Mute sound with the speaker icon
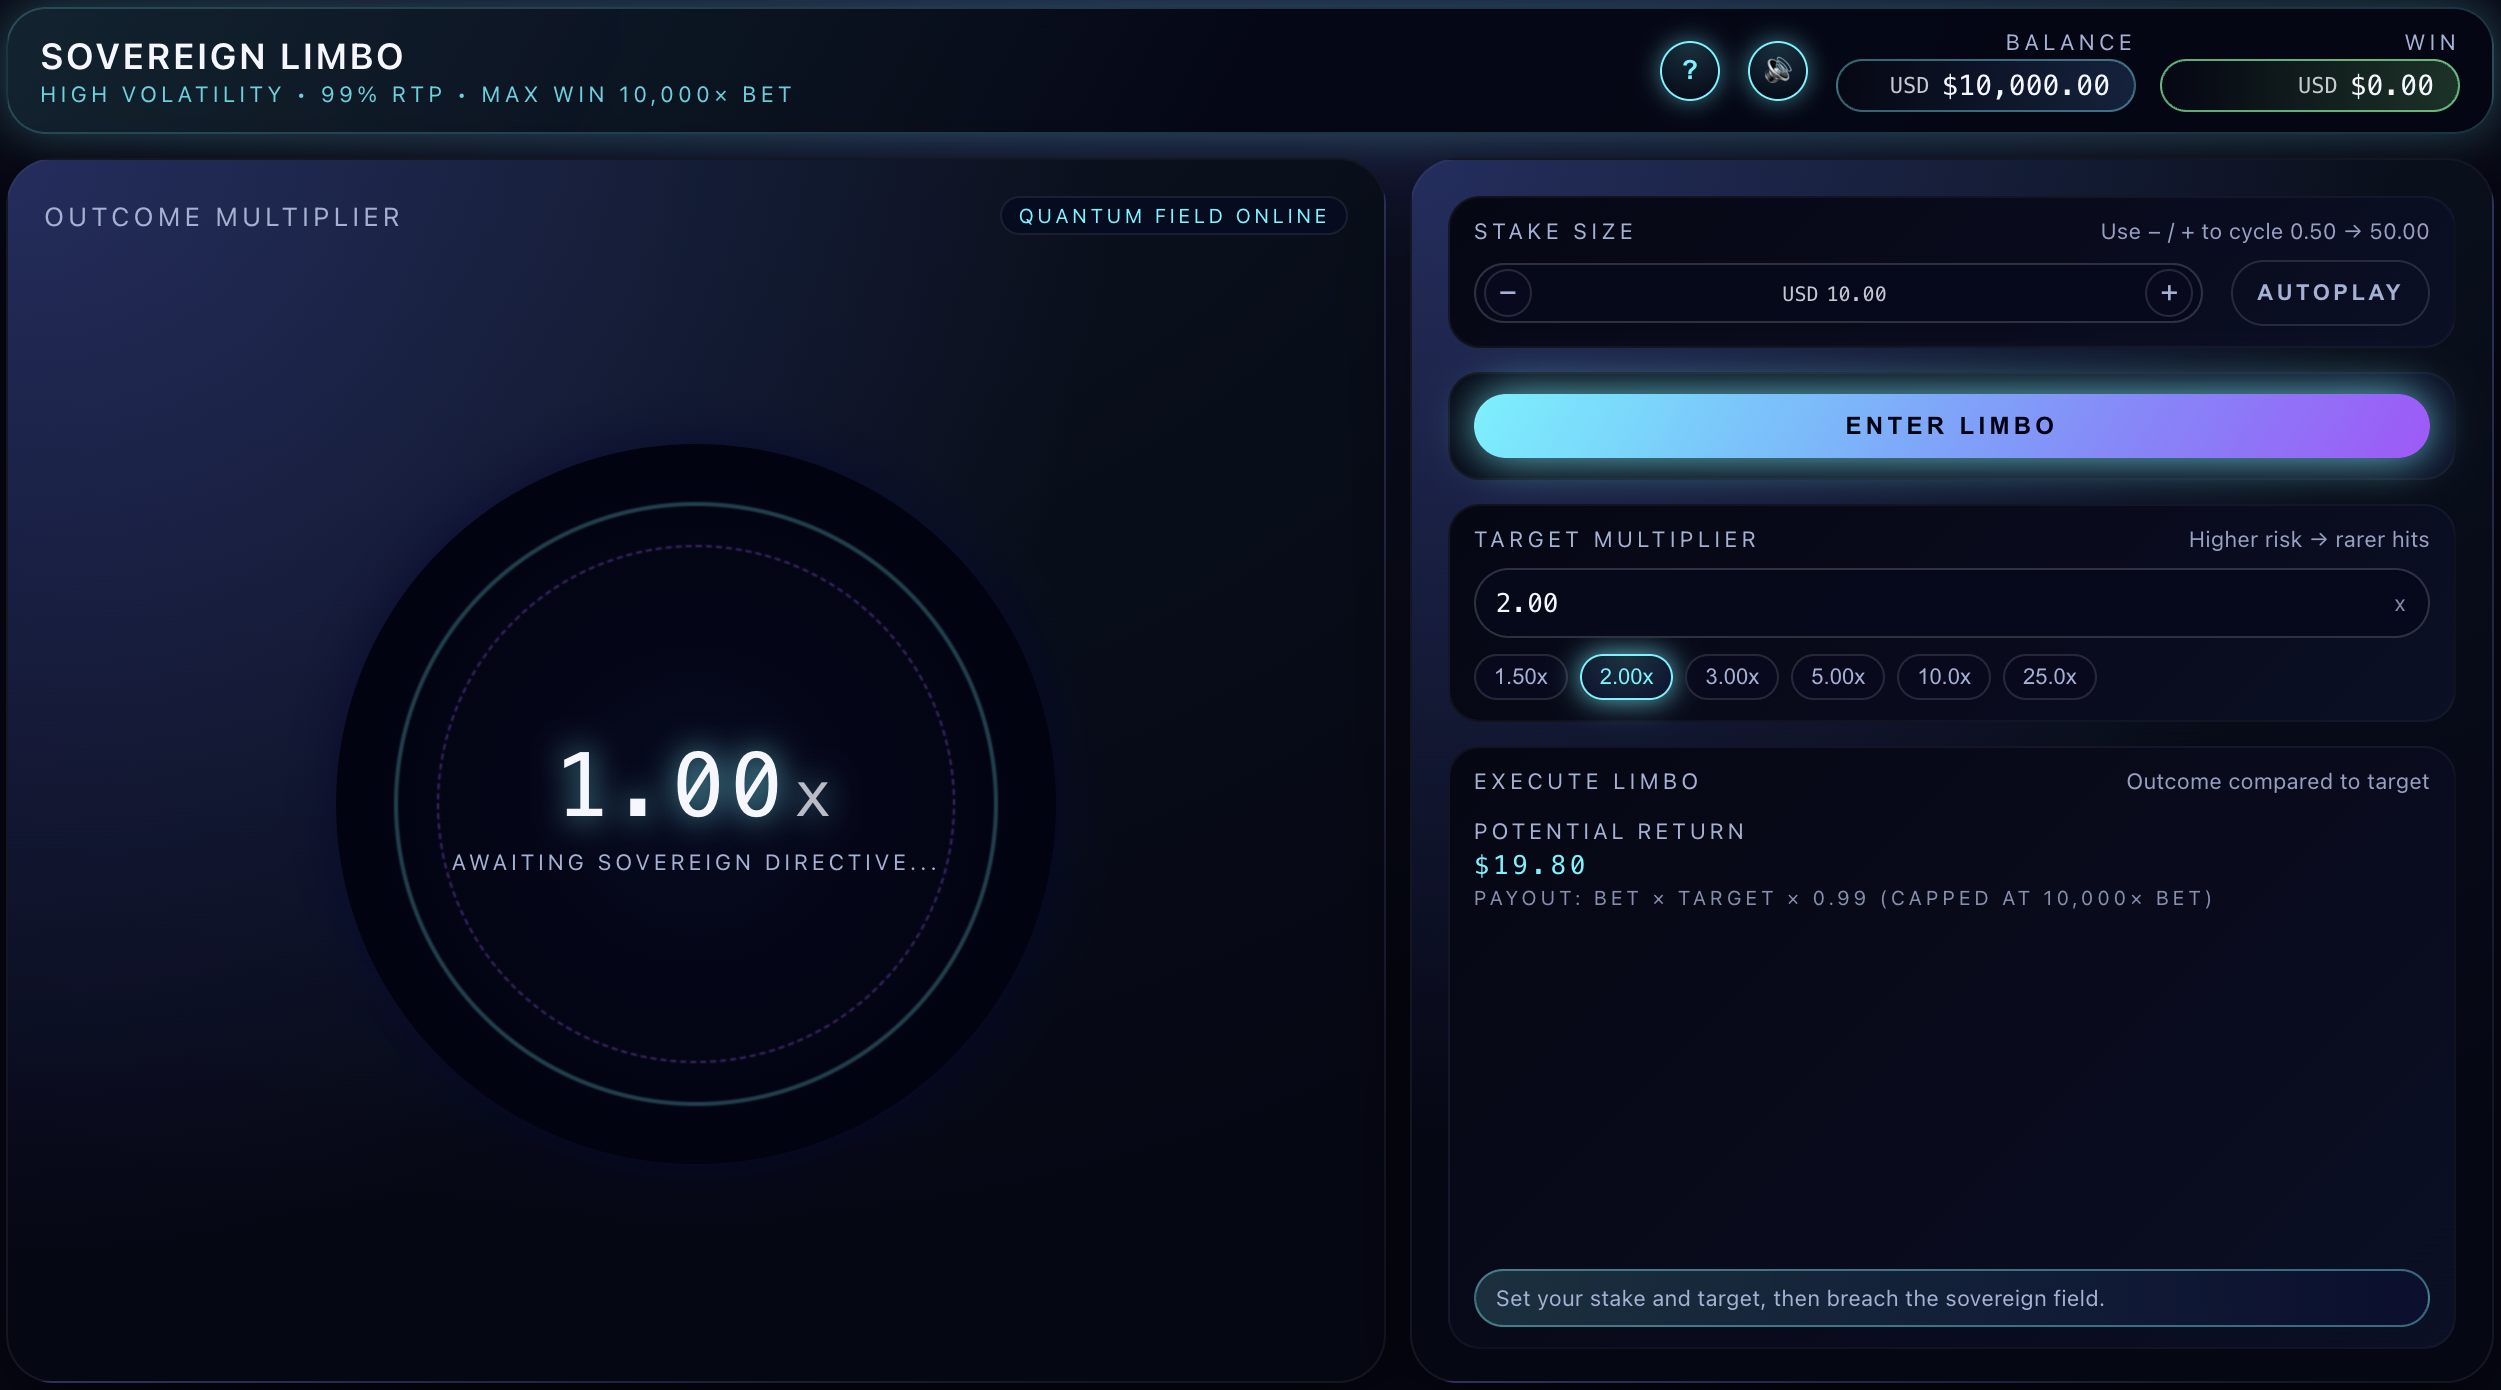 tap(1777, 71)
